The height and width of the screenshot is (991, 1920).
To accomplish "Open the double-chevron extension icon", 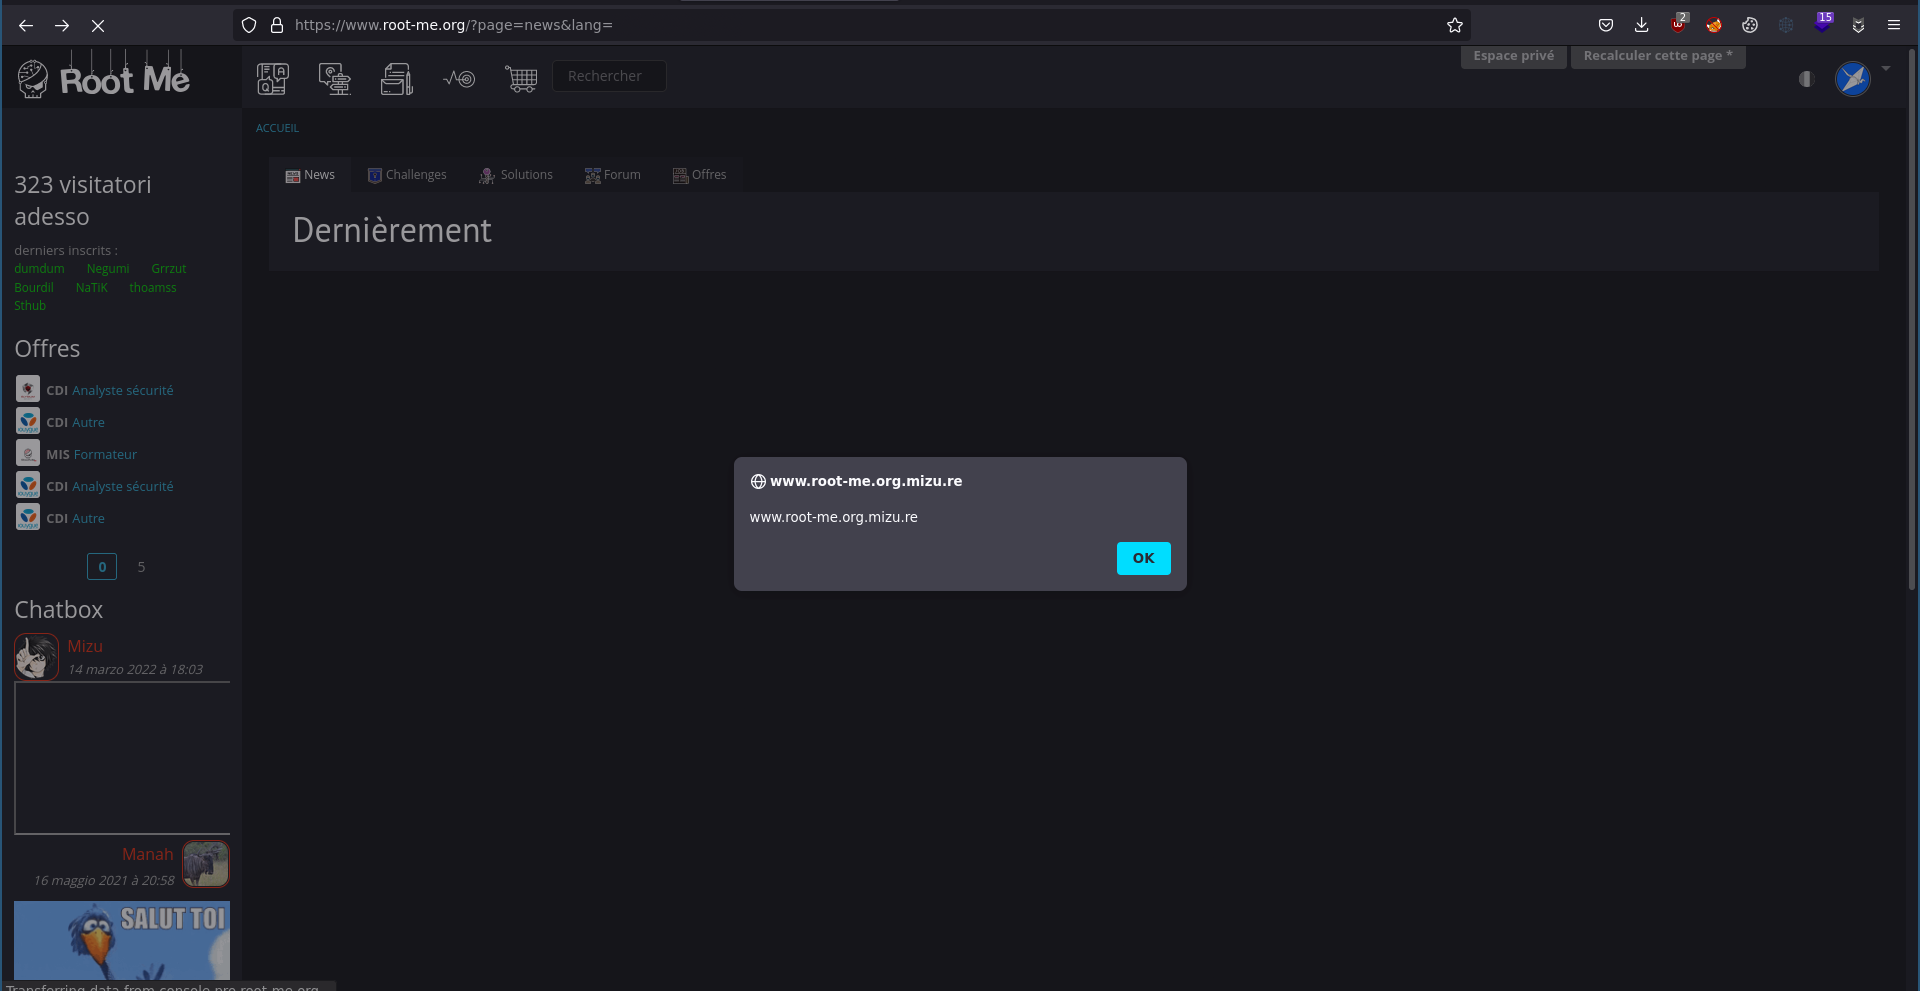I will pos(1858,25).
